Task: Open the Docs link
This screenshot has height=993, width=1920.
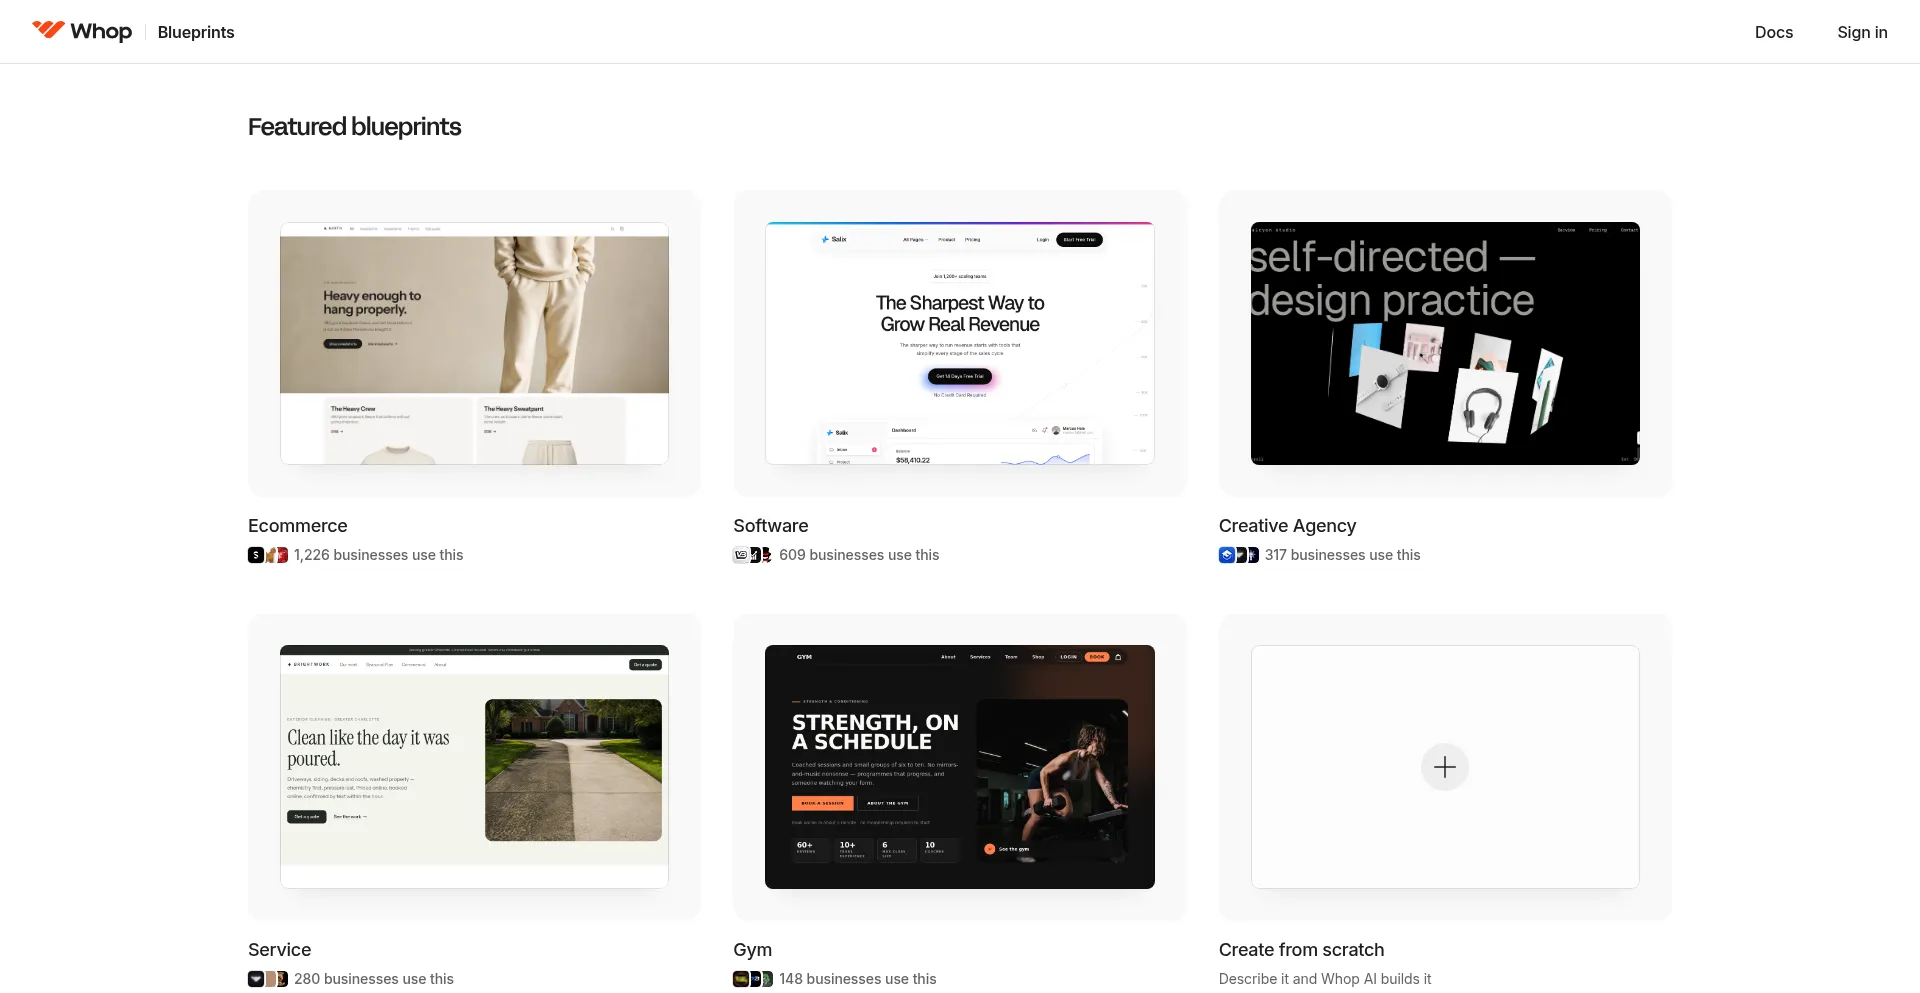Action: point(1773,32)
